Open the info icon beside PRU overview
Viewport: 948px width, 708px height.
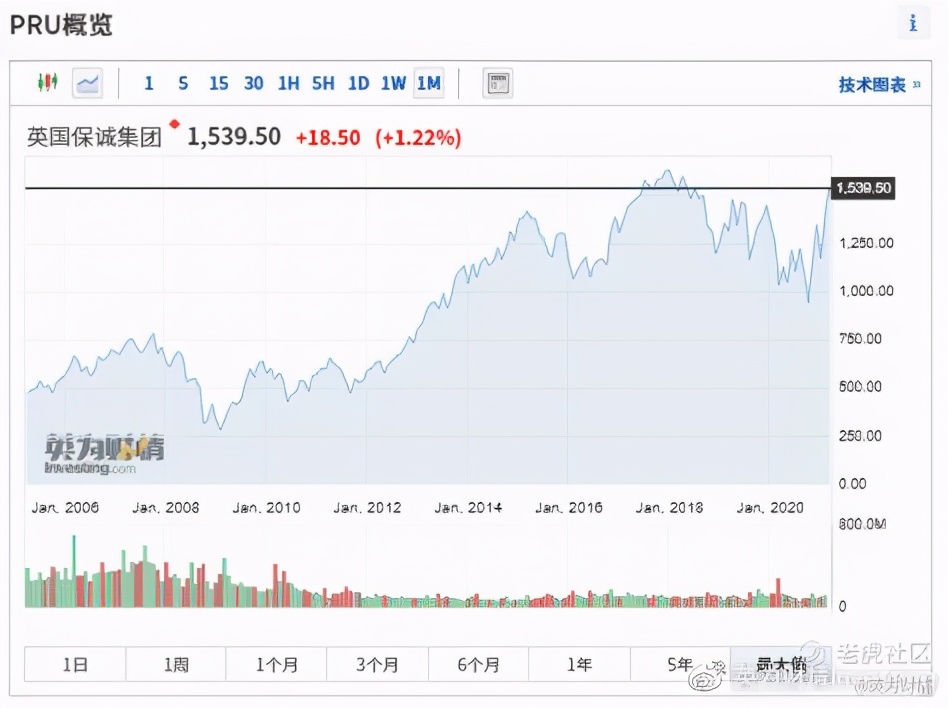[913, 23]
